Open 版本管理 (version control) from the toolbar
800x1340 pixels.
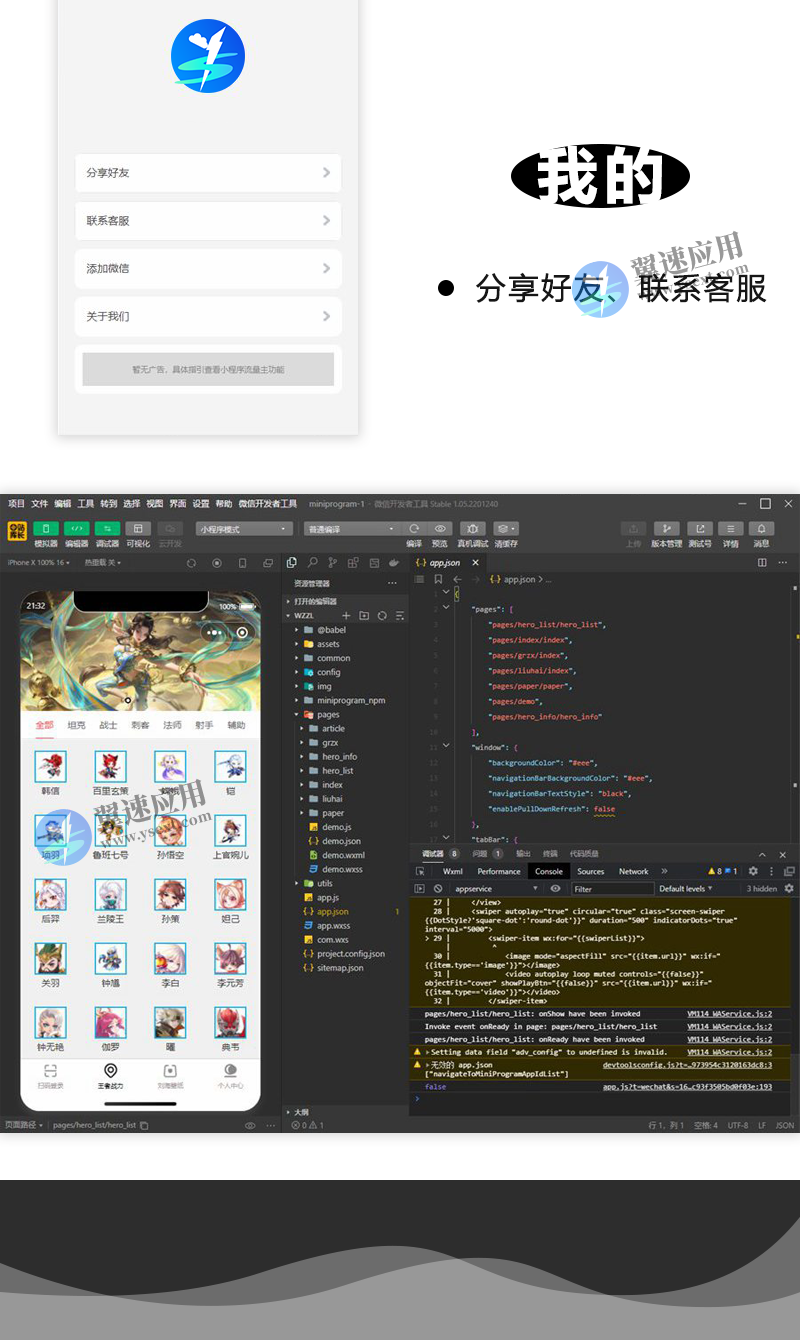point(667,527)
